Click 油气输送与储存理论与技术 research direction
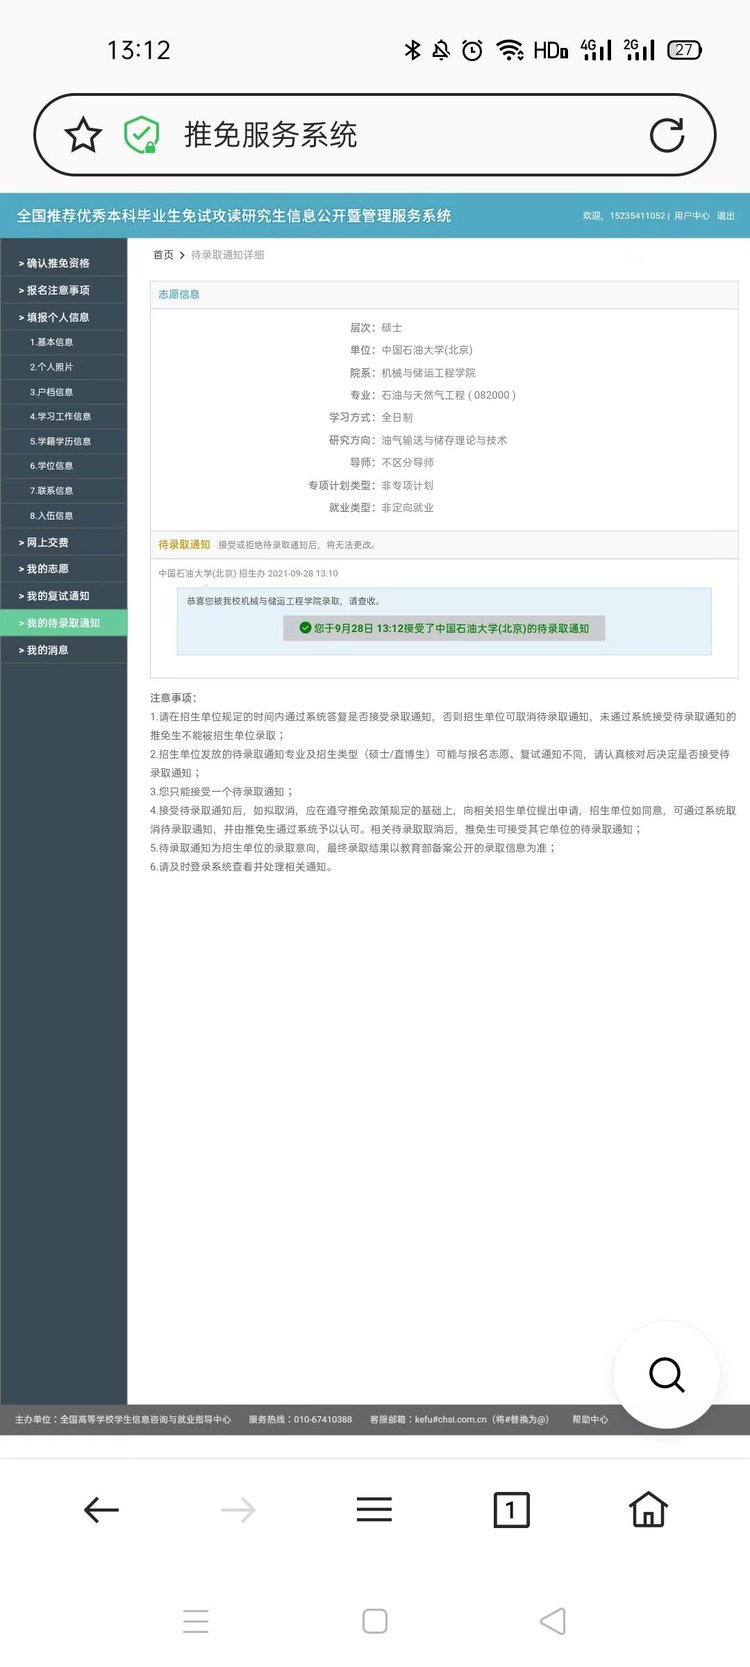The width and height of the screenshot is (750, 1667). point(444,440)
